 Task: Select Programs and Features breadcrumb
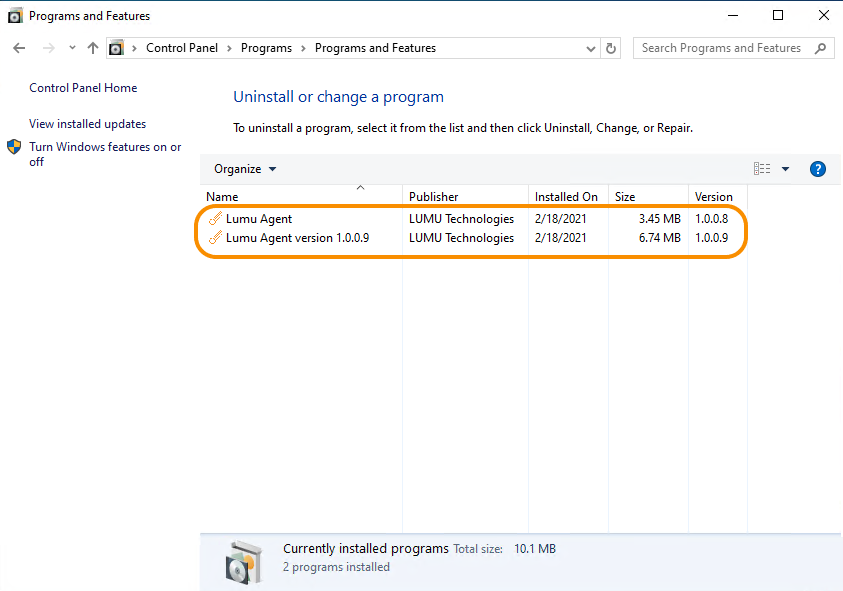click(375, 48)
